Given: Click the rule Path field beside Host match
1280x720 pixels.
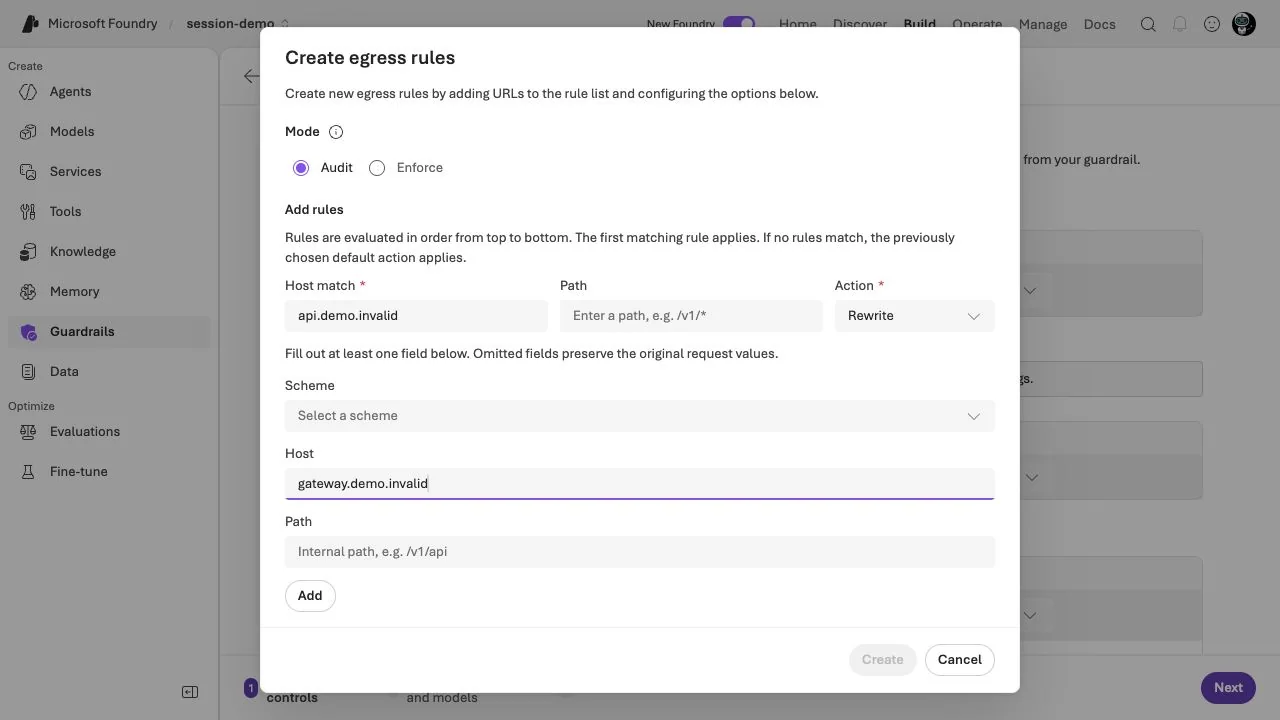Looking at the screenshot, I should 691,316.
